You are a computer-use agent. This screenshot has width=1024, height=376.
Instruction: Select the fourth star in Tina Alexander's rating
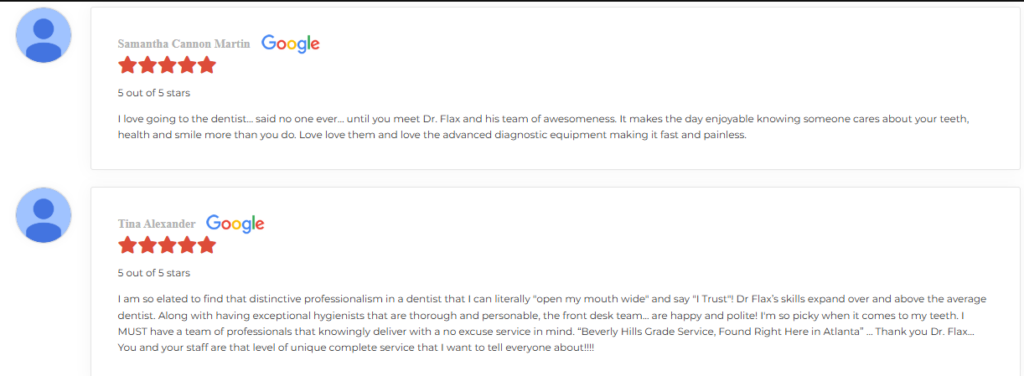(x=186, y=245)
